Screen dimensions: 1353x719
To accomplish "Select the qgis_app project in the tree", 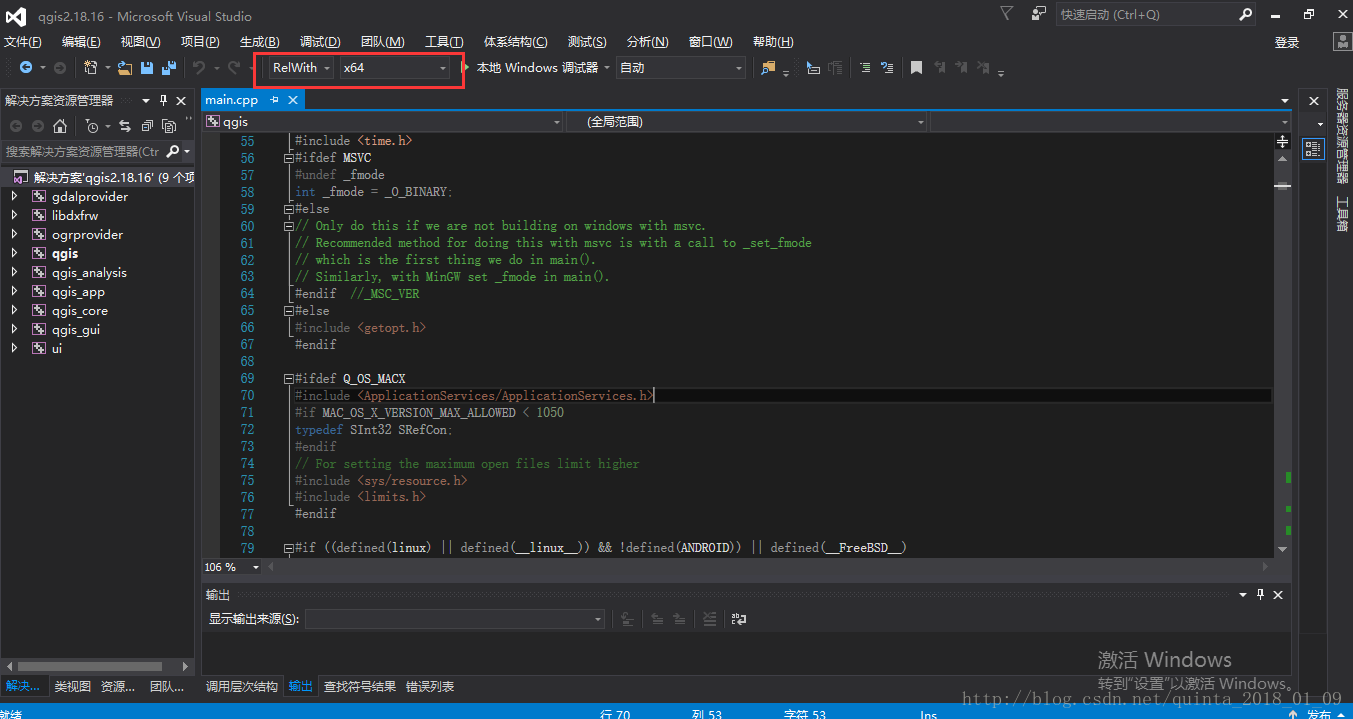I will (78, 291).
